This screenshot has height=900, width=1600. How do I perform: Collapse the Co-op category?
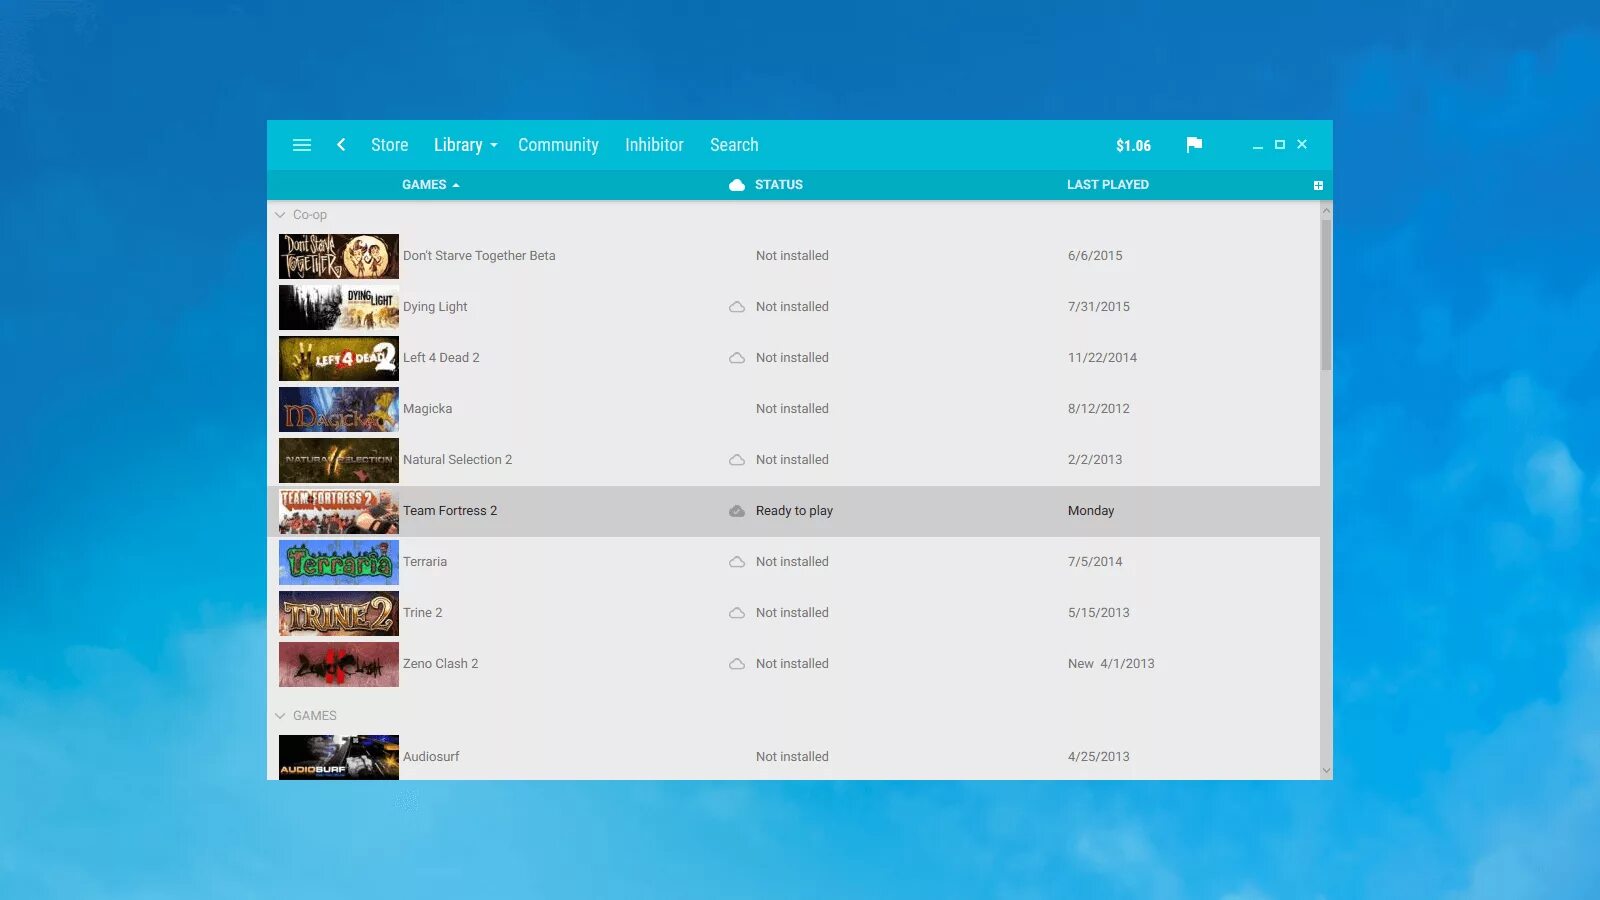point(280,215)
